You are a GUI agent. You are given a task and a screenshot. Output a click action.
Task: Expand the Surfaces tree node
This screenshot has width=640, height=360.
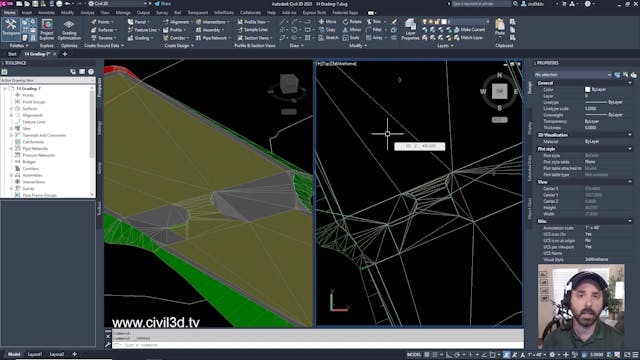11,109
